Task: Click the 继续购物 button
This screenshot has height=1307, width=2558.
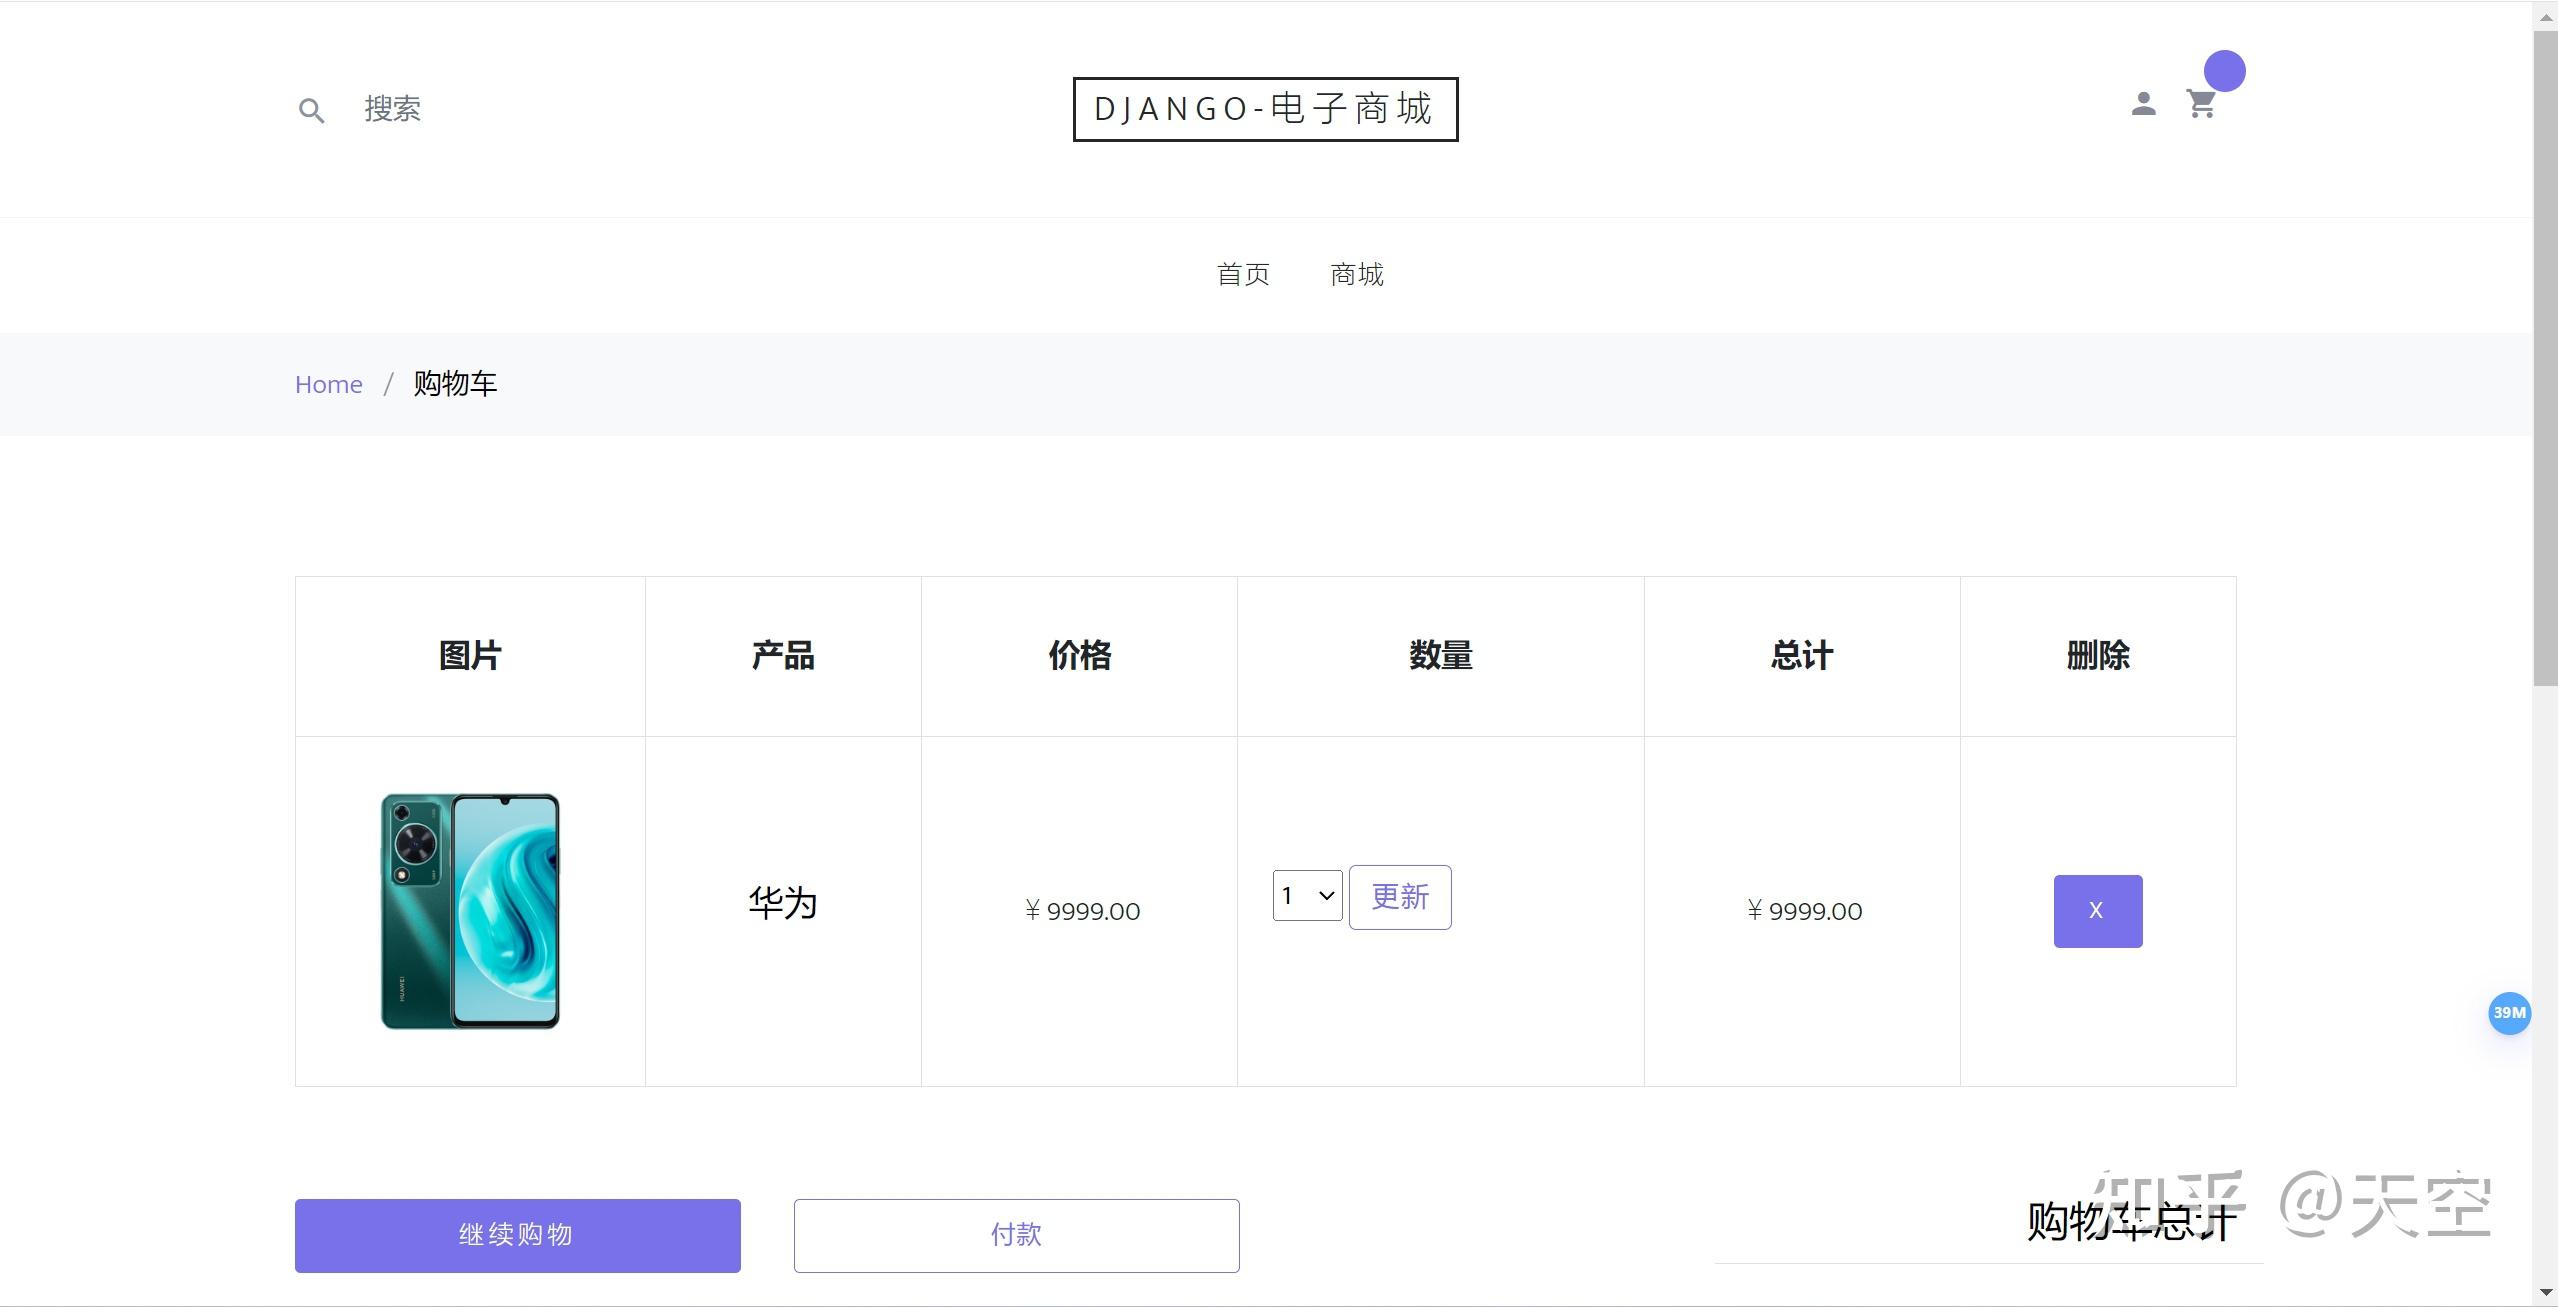Action: [516, 1235]
